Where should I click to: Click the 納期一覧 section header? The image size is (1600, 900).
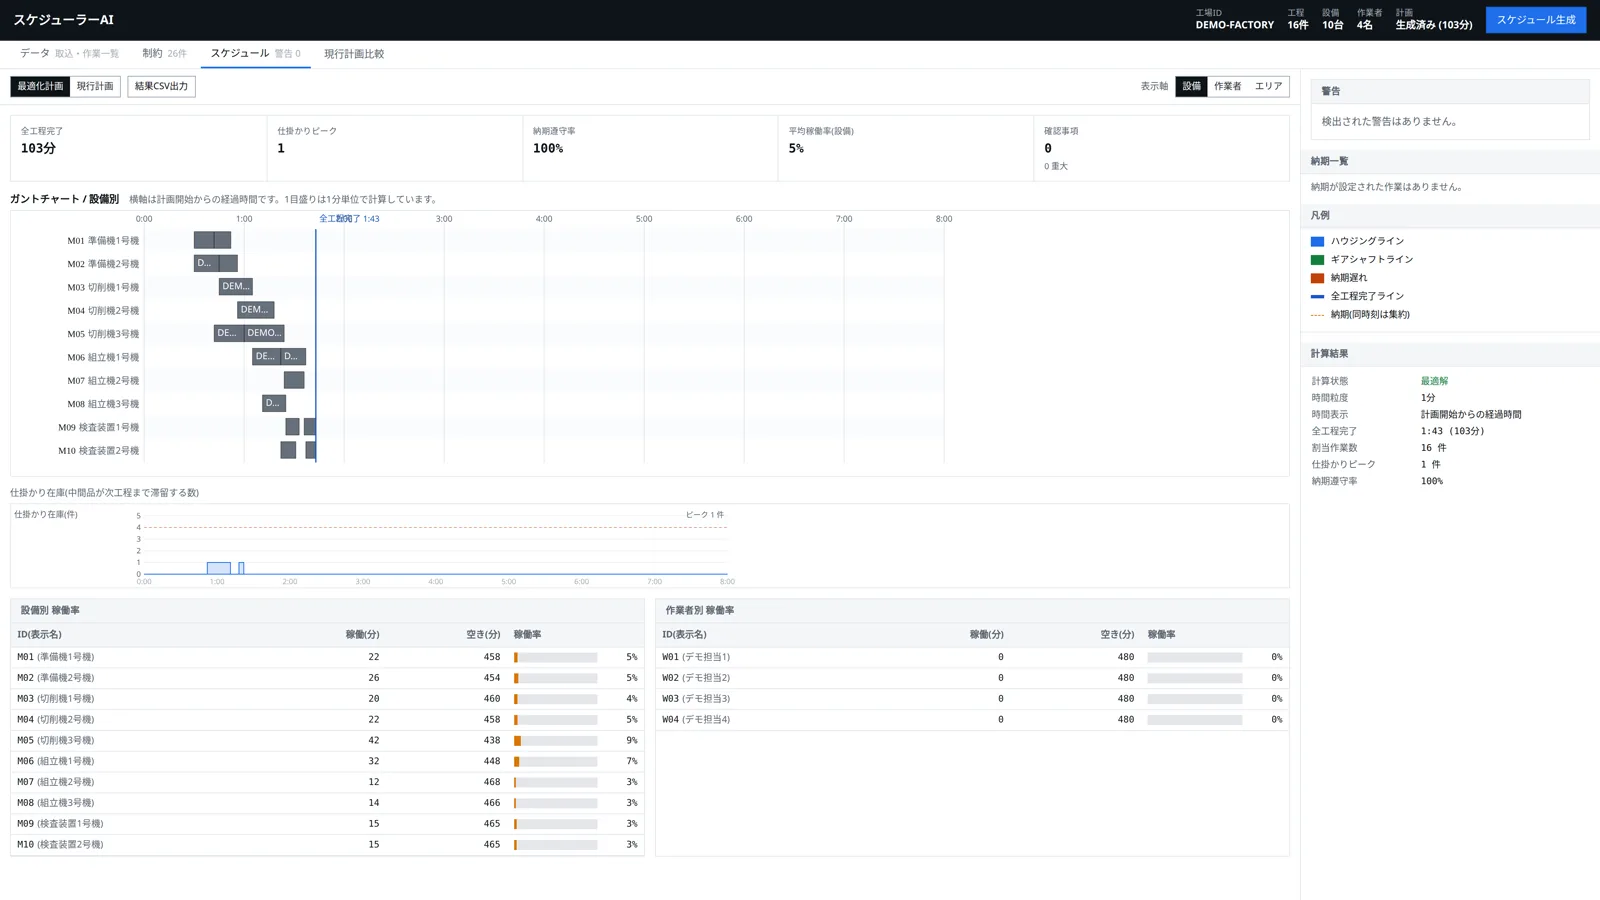tap(1450, 161)
